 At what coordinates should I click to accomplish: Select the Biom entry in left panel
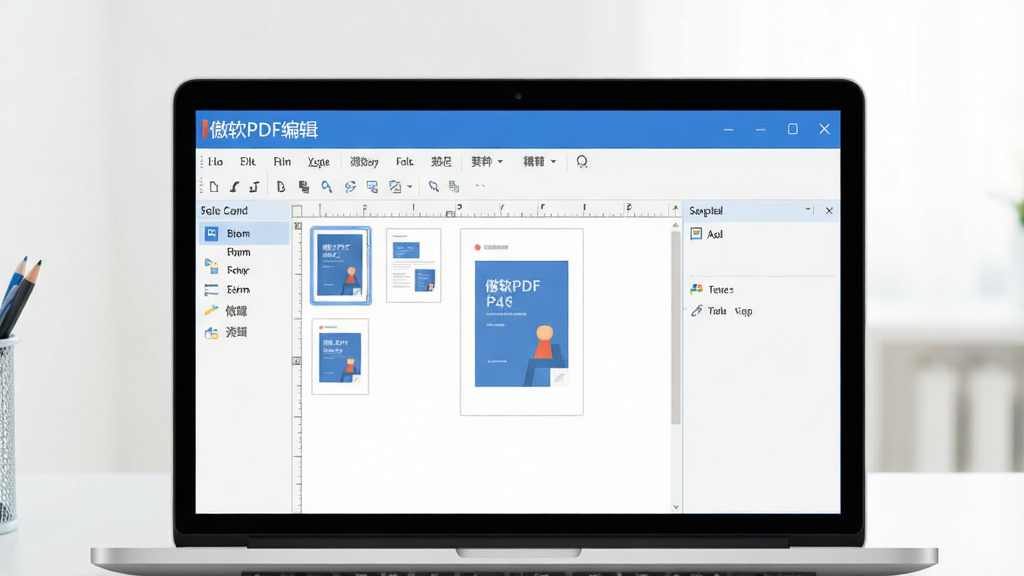[x=244, y=233]
